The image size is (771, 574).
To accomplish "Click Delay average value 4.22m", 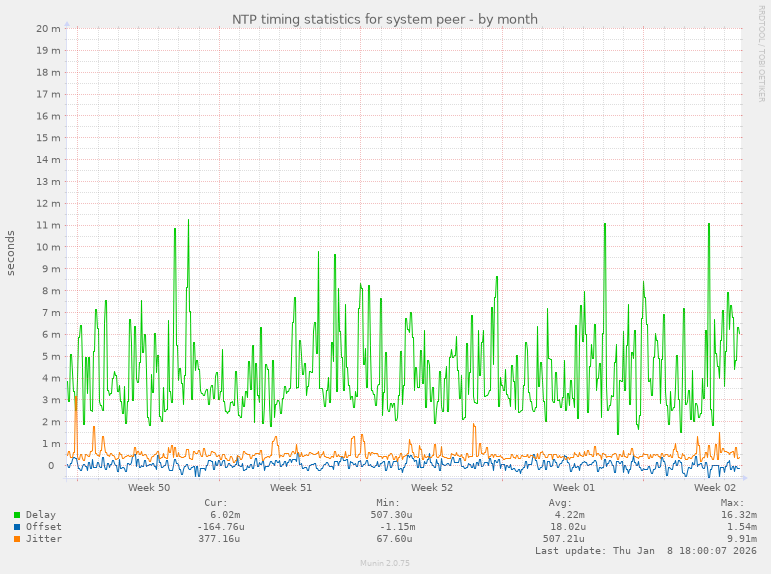I will pos(569,514).
